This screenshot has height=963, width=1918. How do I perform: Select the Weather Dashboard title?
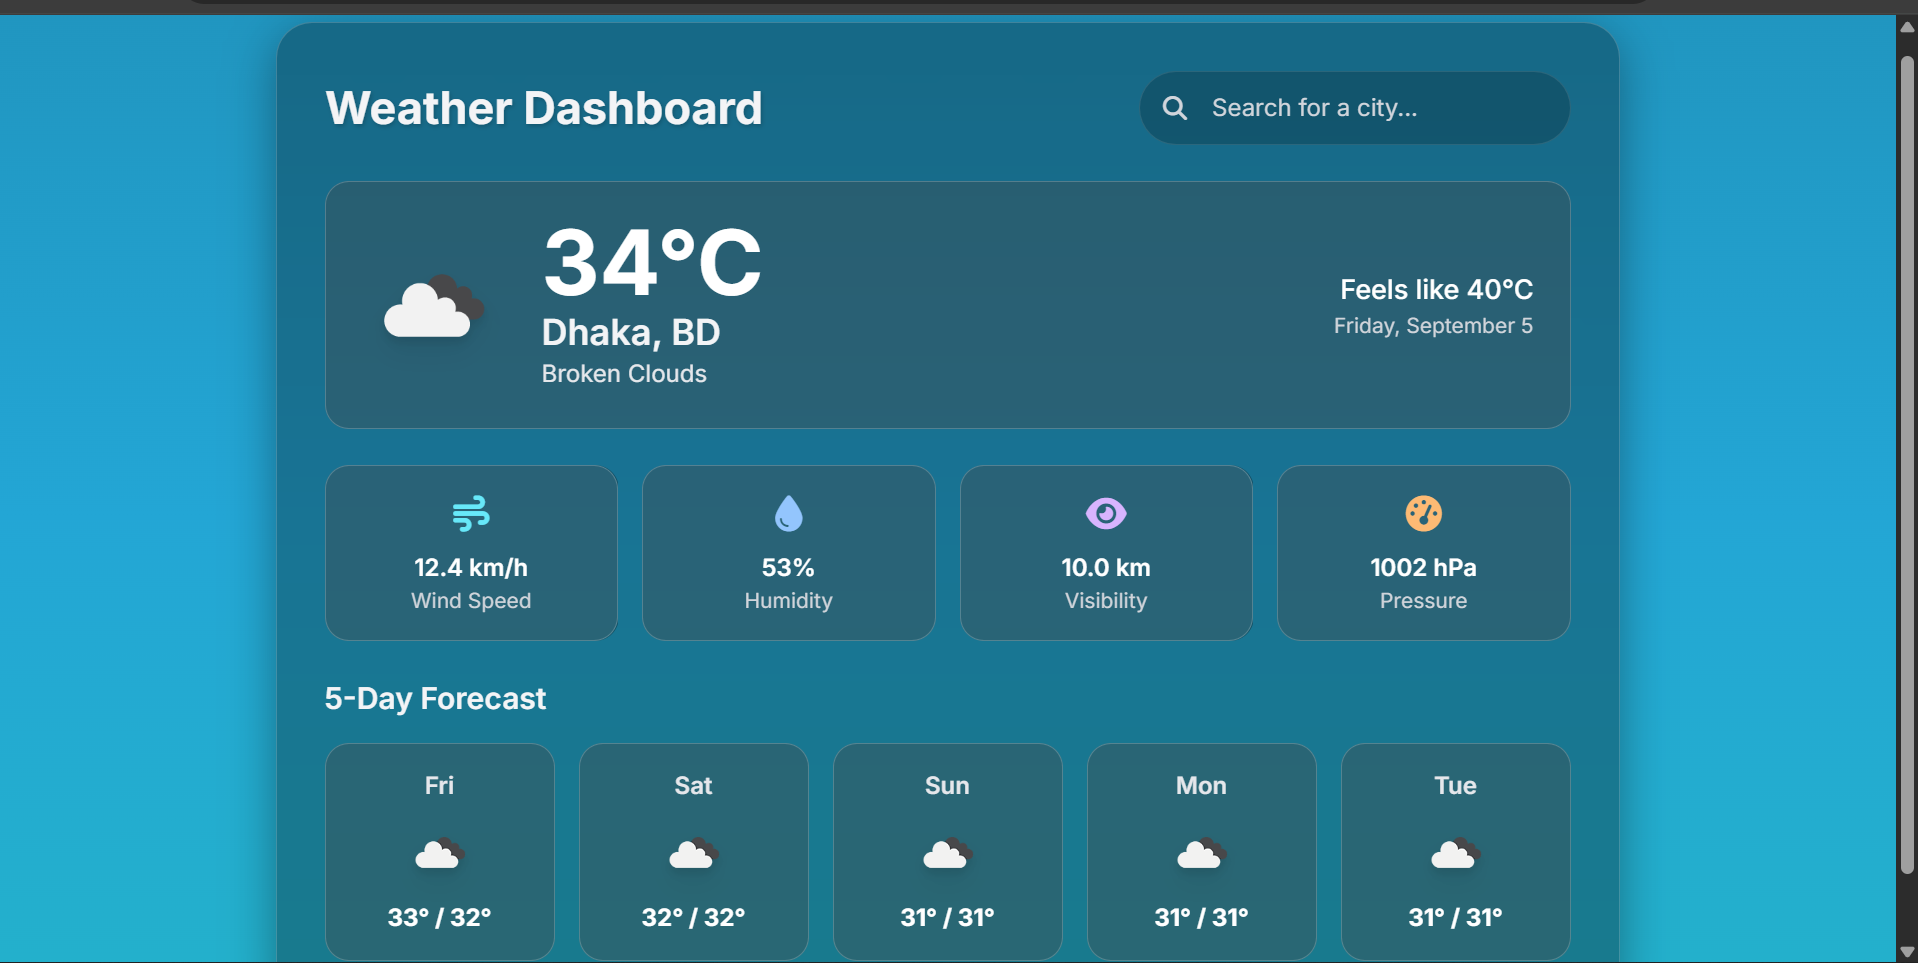point(544,108)
